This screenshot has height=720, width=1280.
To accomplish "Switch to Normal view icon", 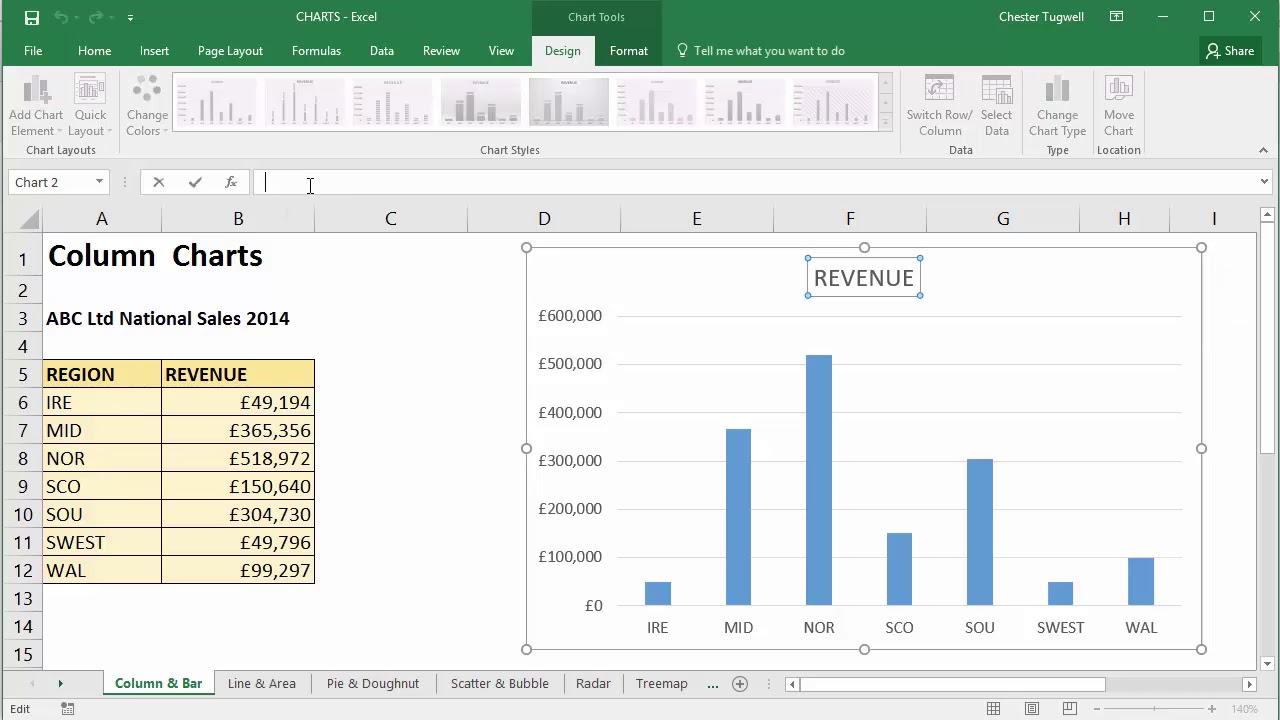I will (x=993, y=709).
